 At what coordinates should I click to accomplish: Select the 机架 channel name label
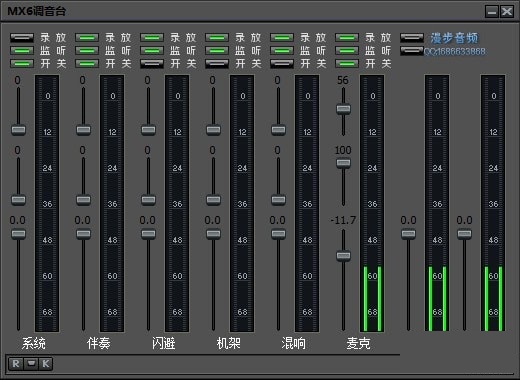click(228, 343)
